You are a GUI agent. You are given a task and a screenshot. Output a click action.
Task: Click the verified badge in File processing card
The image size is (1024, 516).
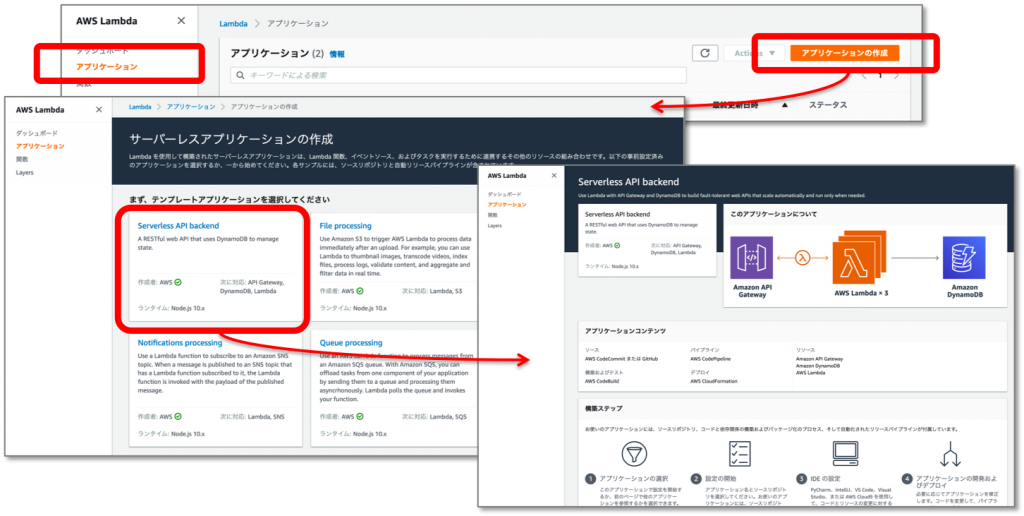click(360, 291)
